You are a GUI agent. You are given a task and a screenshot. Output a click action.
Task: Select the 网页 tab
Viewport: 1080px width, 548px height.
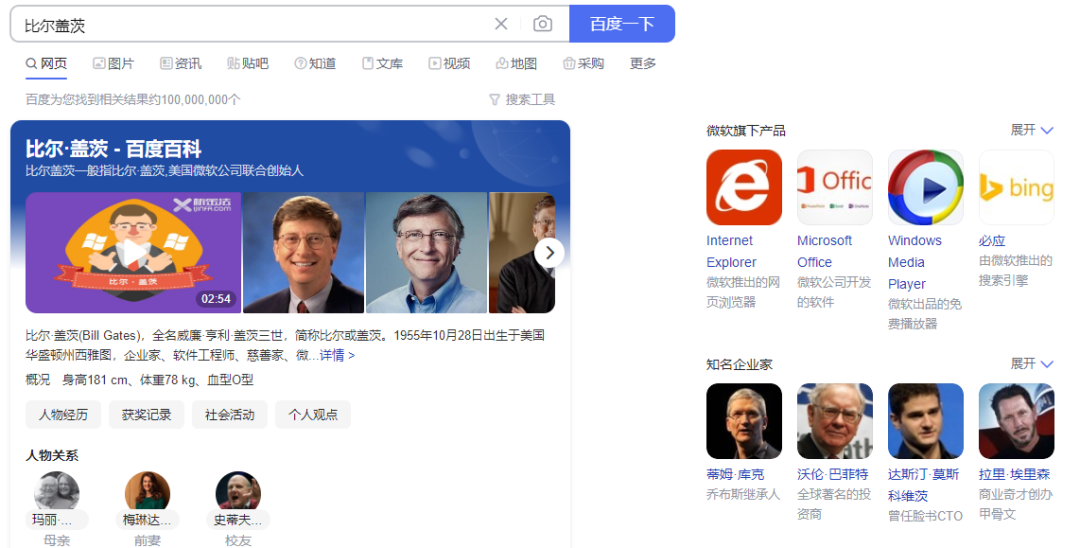pyautogui.click(x=46, y=63)
